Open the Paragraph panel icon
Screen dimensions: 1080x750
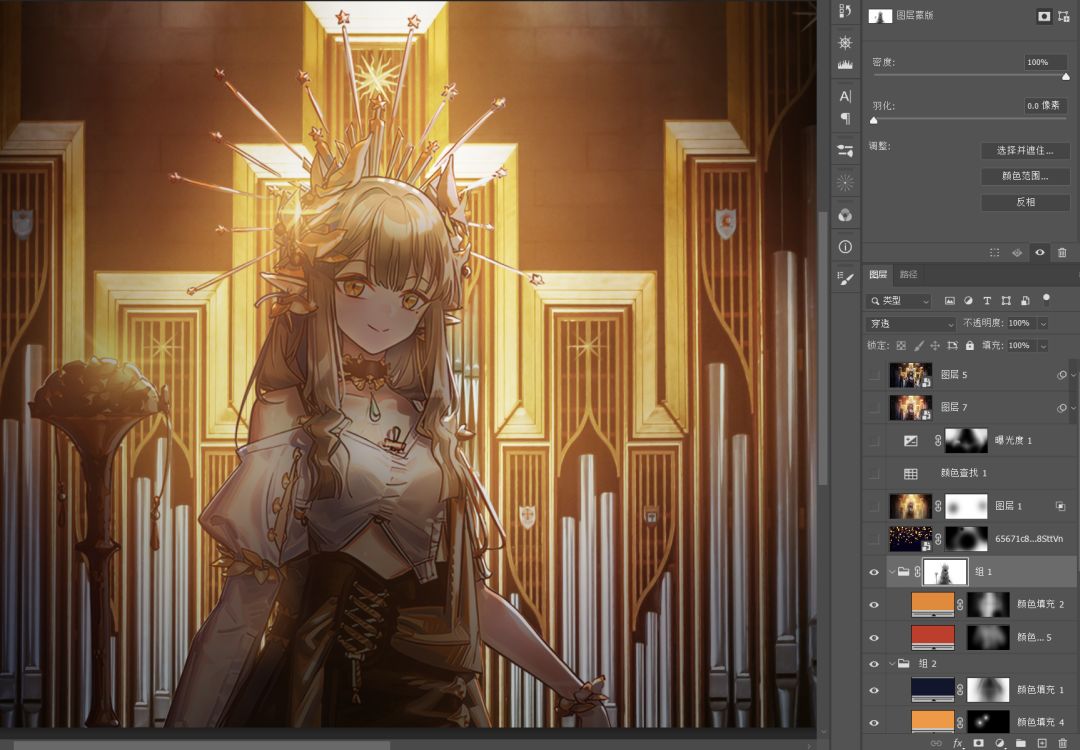(x=845, y=119)
